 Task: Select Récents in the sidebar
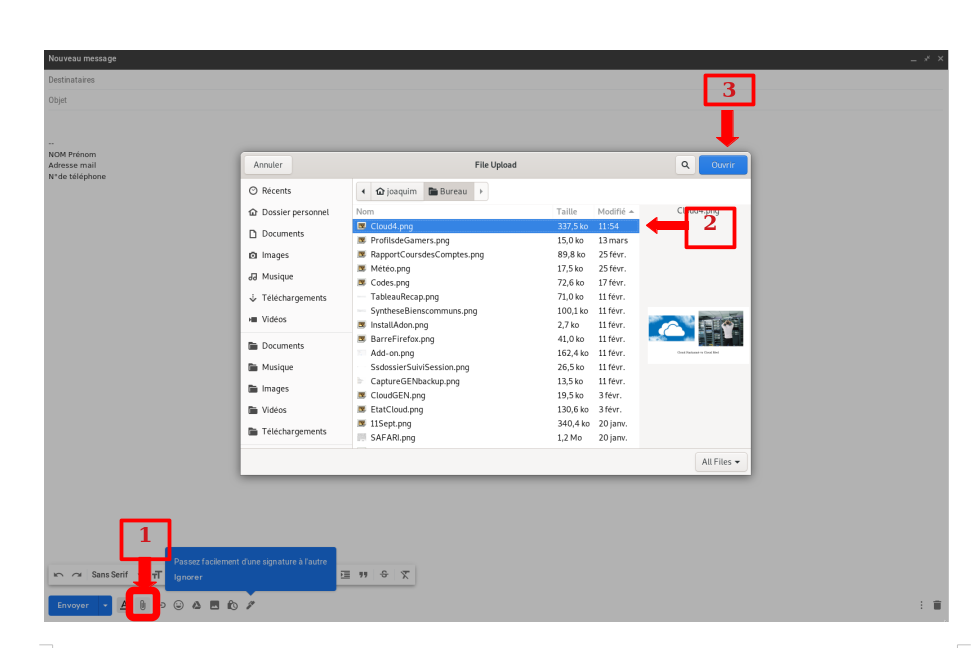click(x=276, y=191)
